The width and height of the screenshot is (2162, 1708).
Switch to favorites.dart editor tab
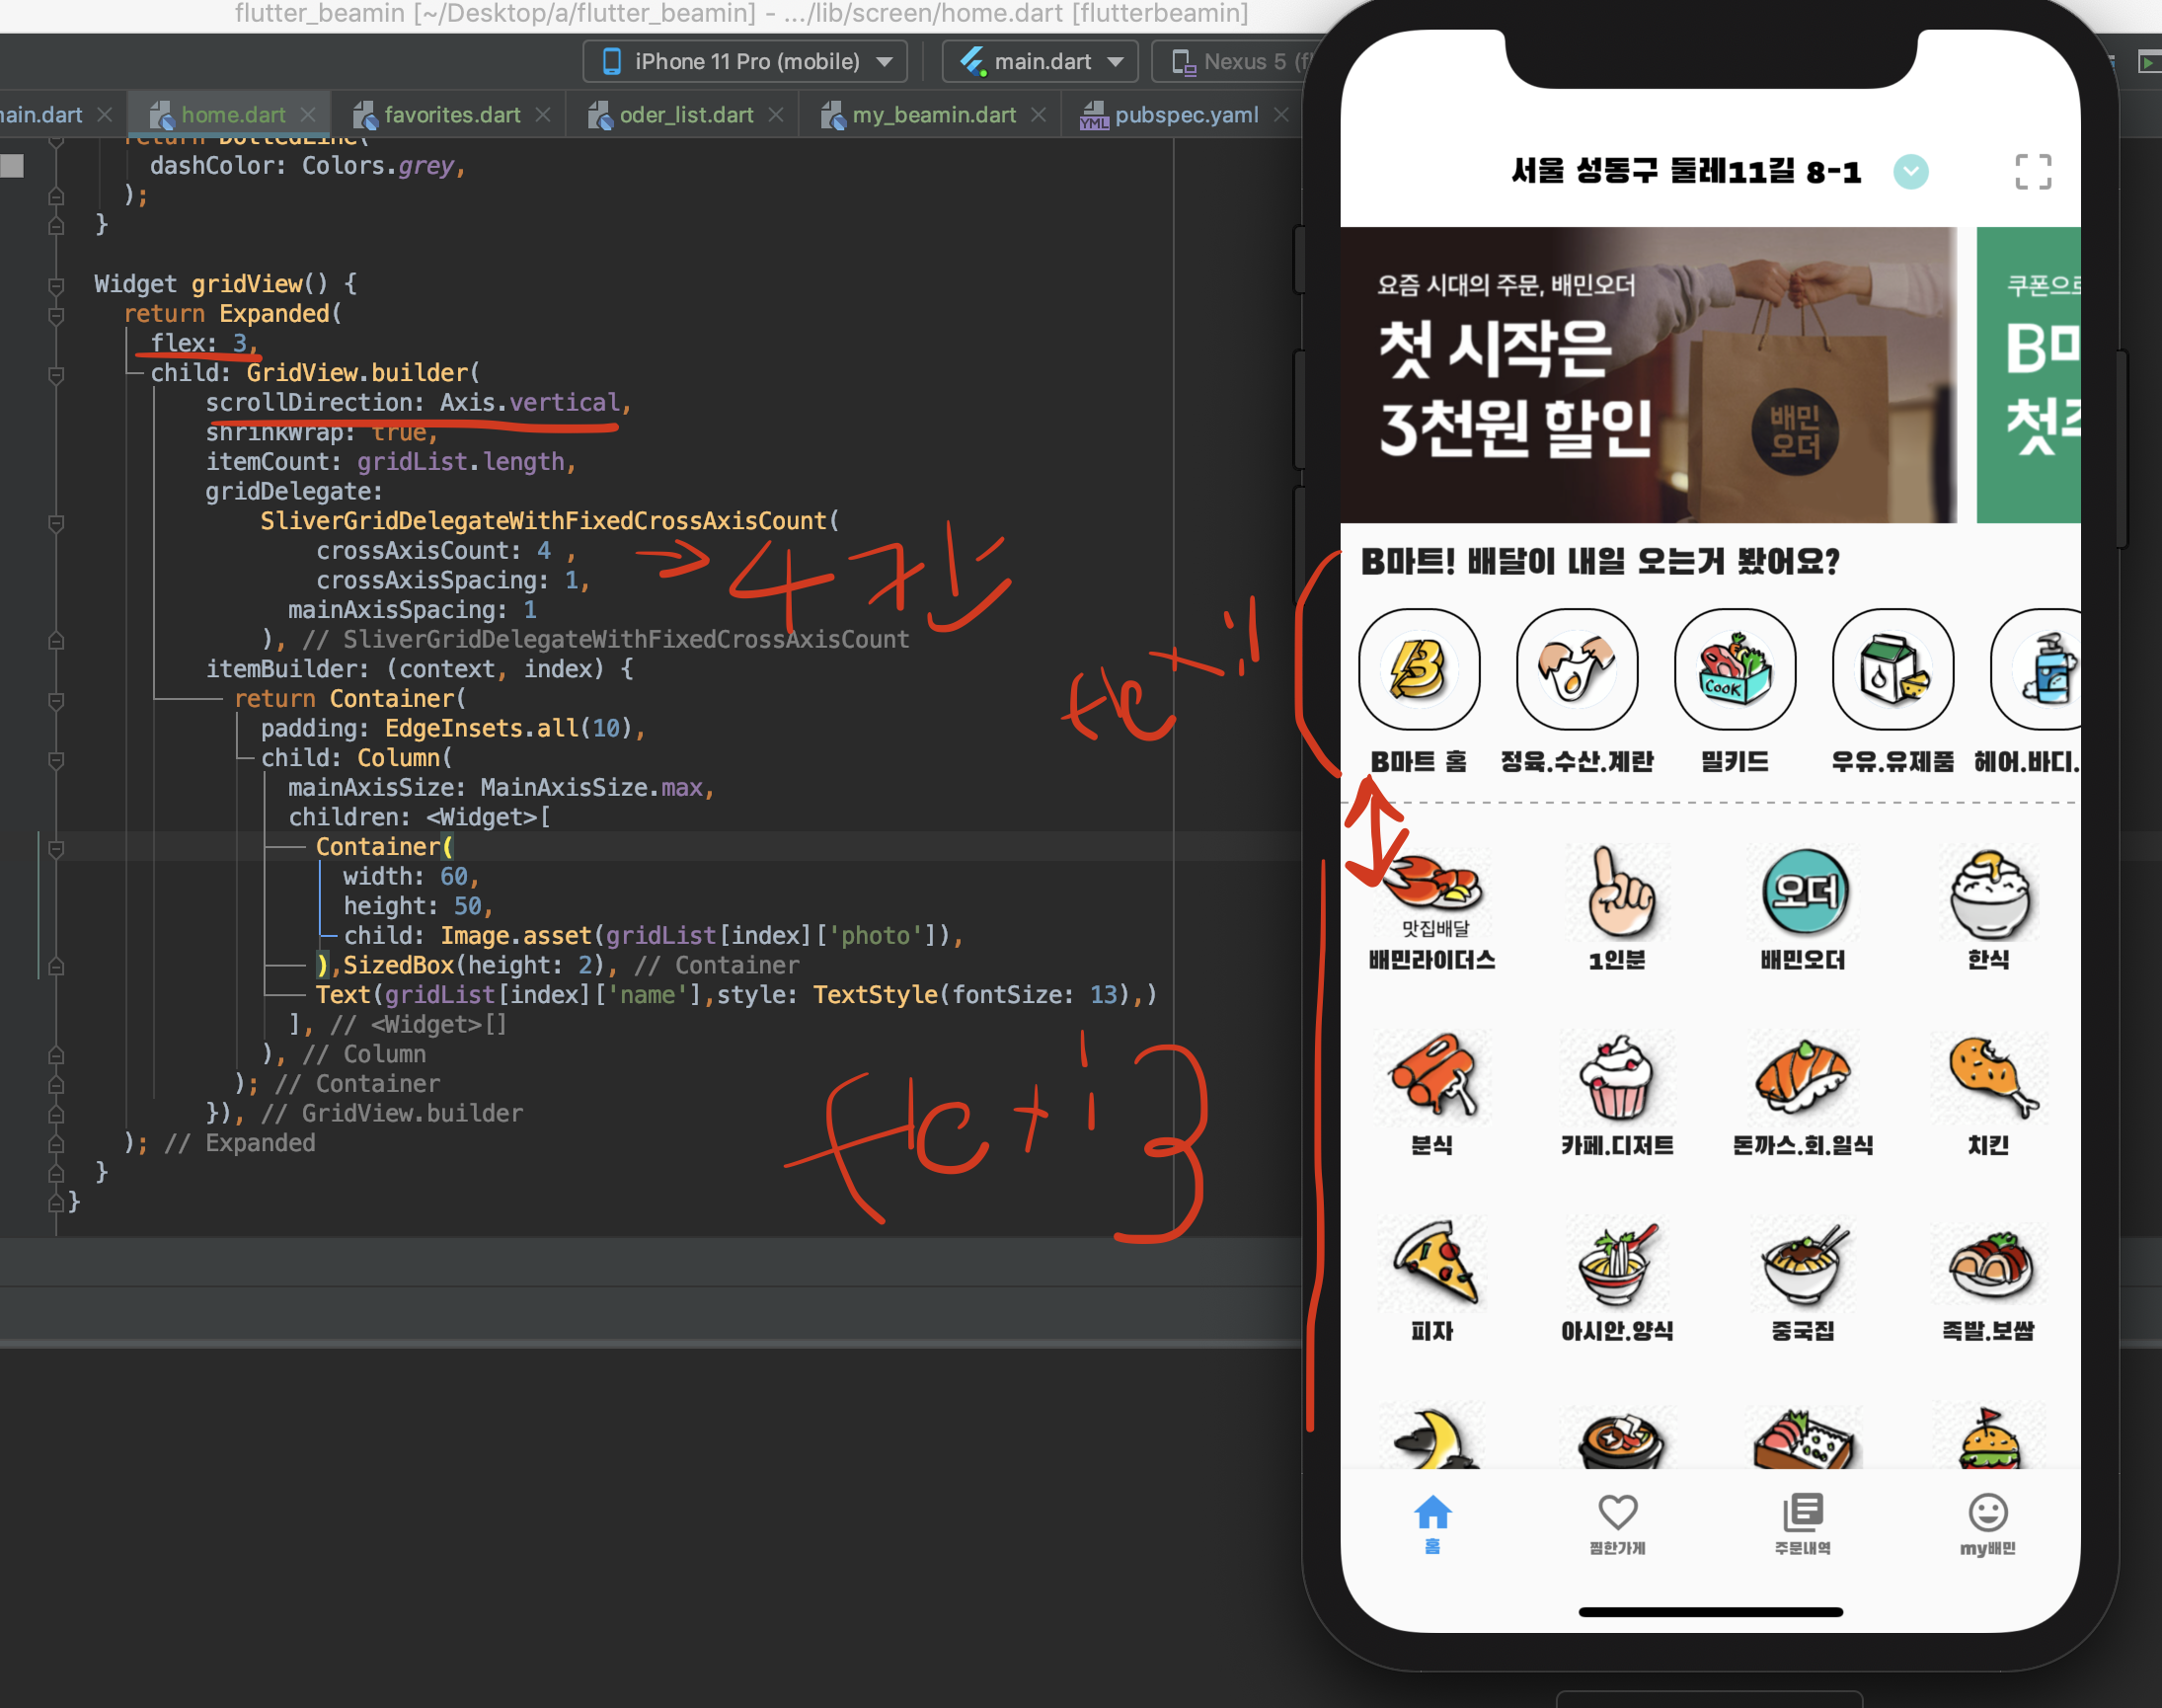pyautogui.click(x=451, y=115)
